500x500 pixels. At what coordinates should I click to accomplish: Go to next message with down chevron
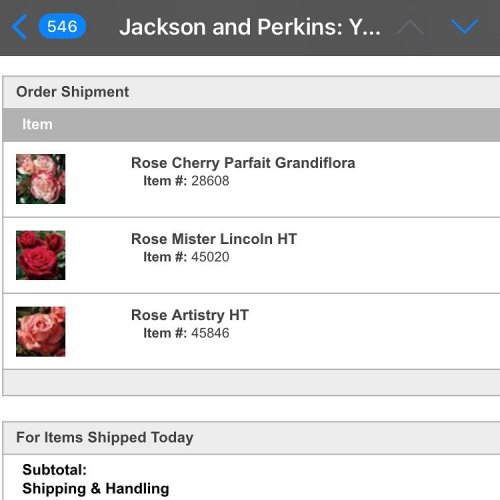465,27
